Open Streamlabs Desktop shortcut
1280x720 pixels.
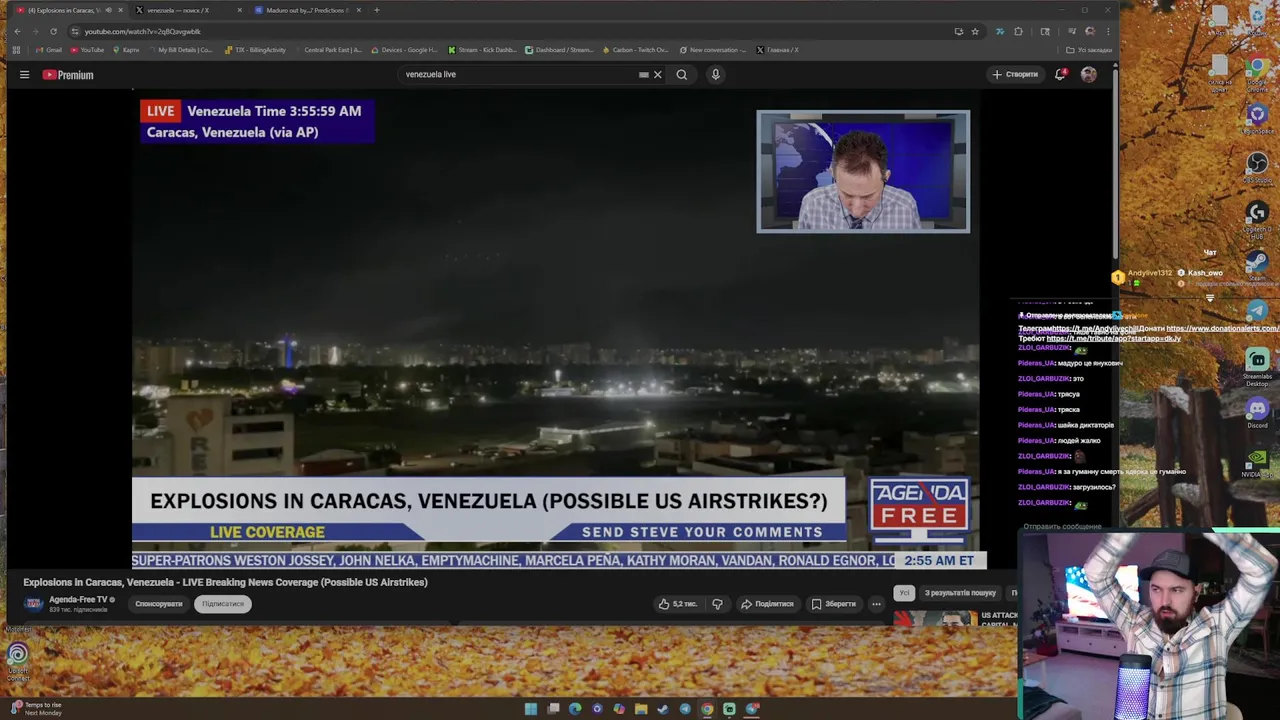[x=1257, y=366]
